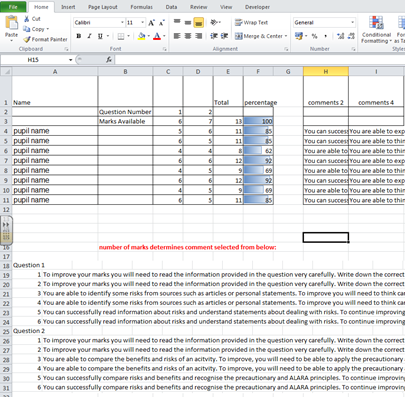Switch to the Formulas tab
405x397 pixels.
click(141, 7)
